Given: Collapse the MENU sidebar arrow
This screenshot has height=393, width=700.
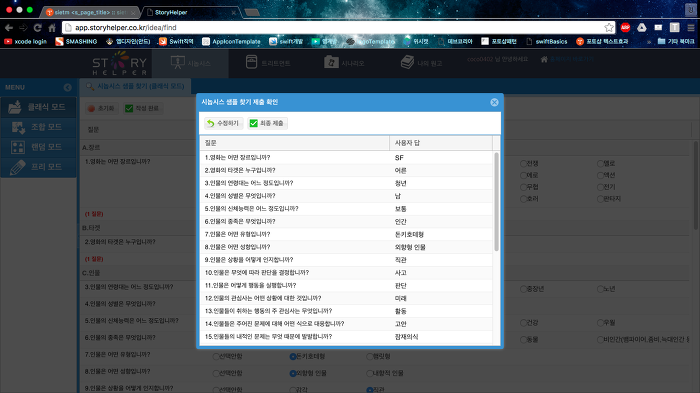Looking at the screenshot, I should point(67,88).
